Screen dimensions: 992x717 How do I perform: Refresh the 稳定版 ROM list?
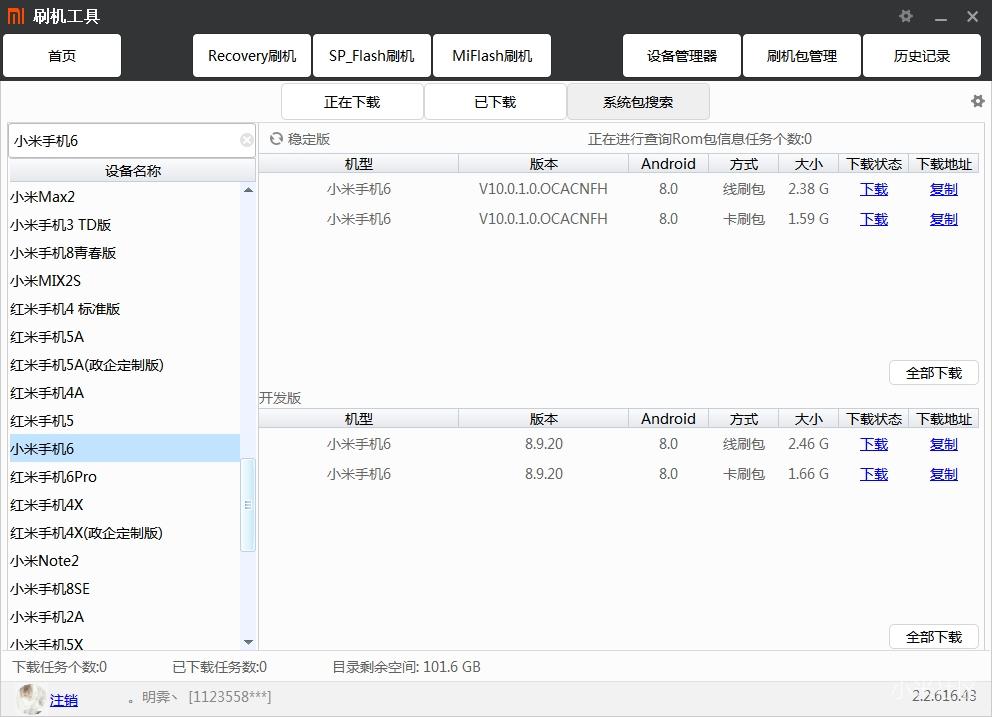click(x=276, y=139)
